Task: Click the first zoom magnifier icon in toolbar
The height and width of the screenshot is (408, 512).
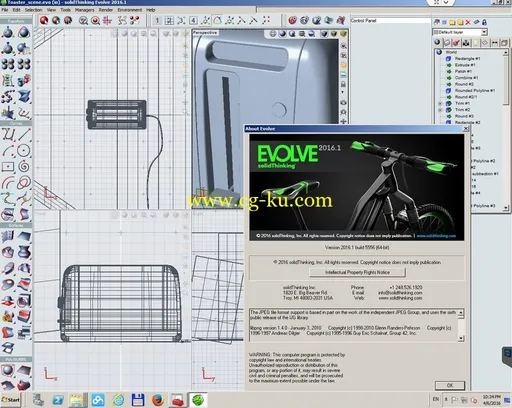Action: click(x=83, y=21)
